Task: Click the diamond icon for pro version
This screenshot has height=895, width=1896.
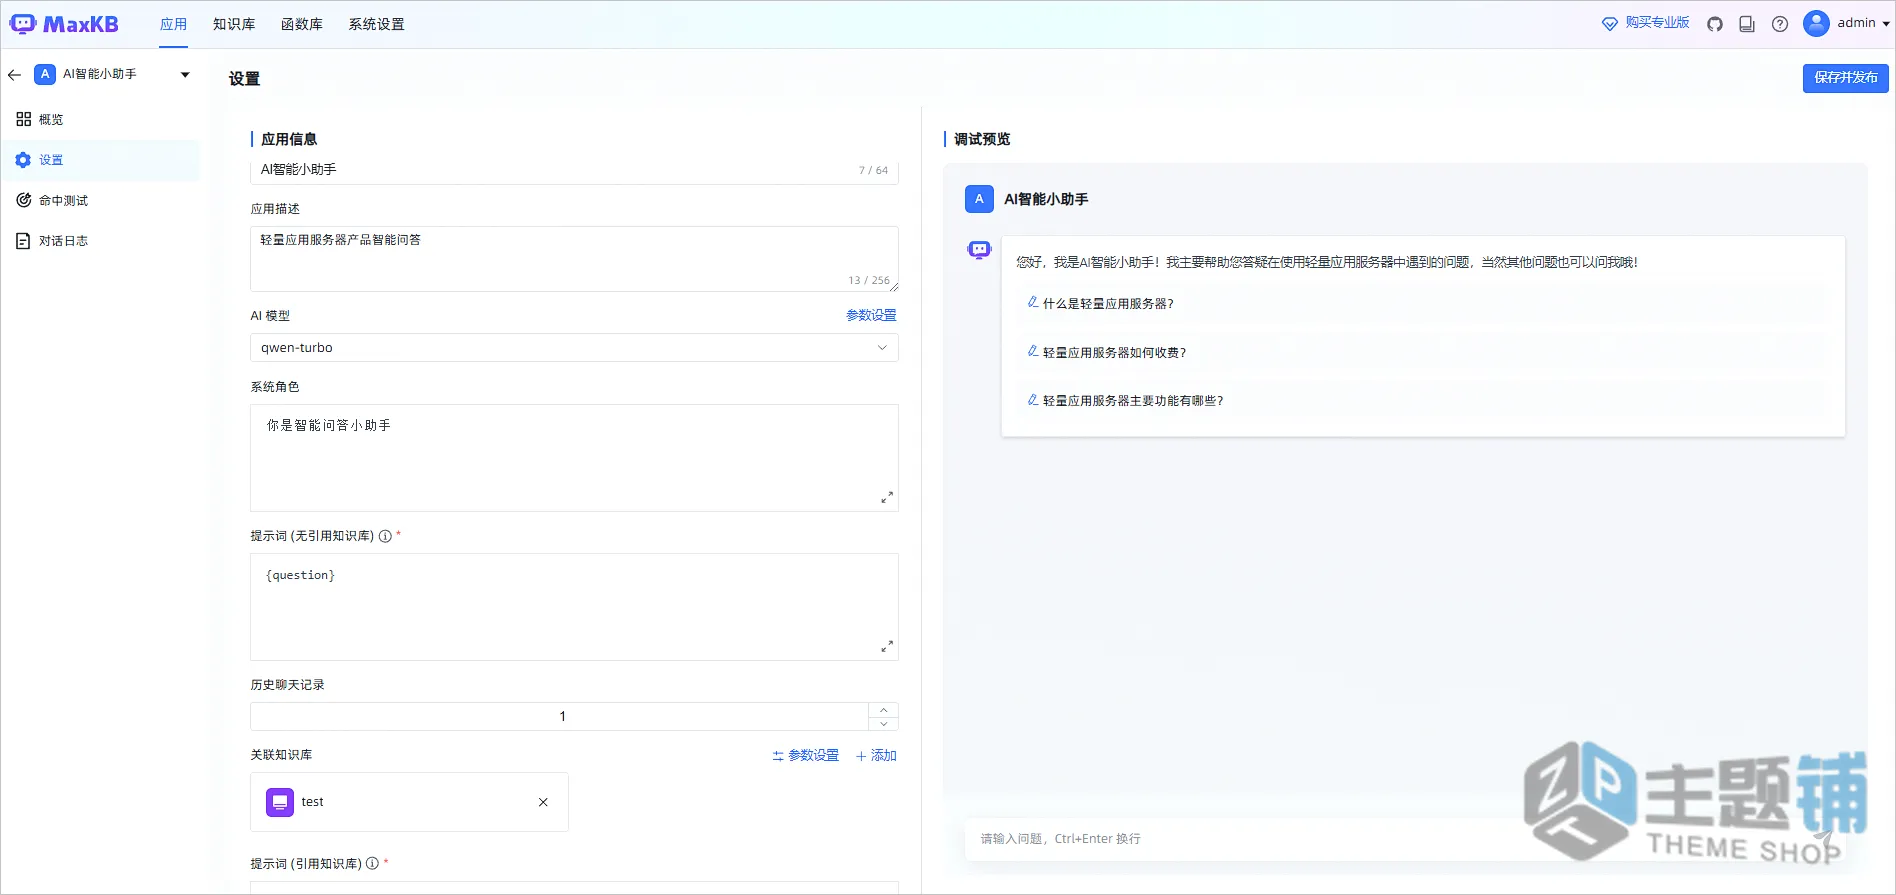Action: [1610, 24]
